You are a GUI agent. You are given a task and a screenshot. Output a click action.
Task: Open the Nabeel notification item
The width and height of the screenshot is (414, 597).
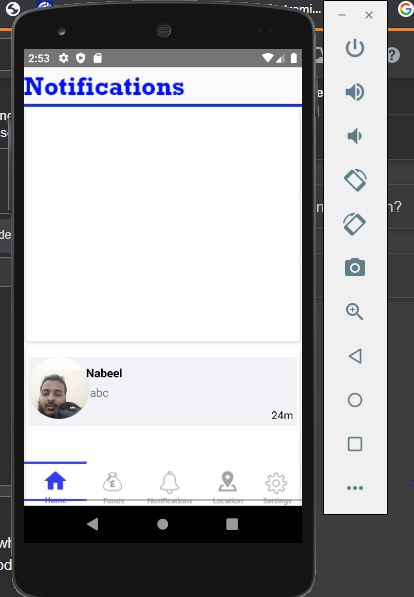tap(163, 391)
